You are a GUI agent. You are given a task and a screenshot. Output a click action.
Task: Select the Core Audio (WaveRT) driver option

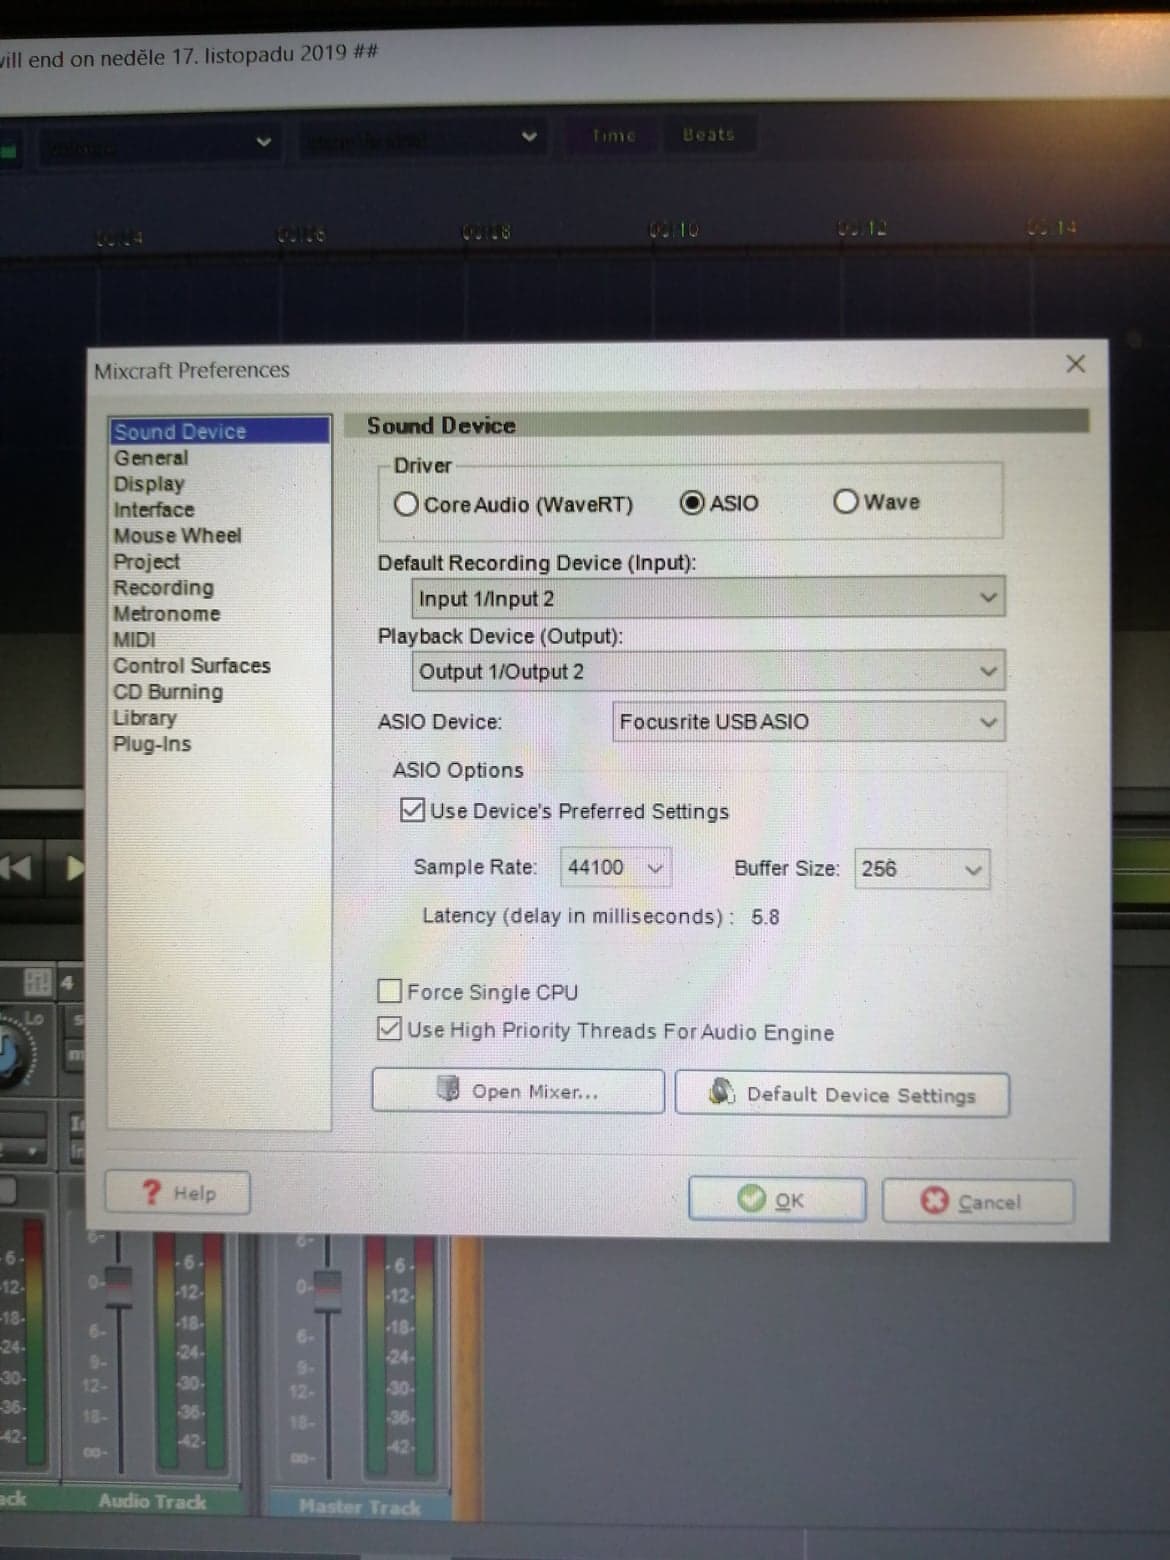coord(407,504)
